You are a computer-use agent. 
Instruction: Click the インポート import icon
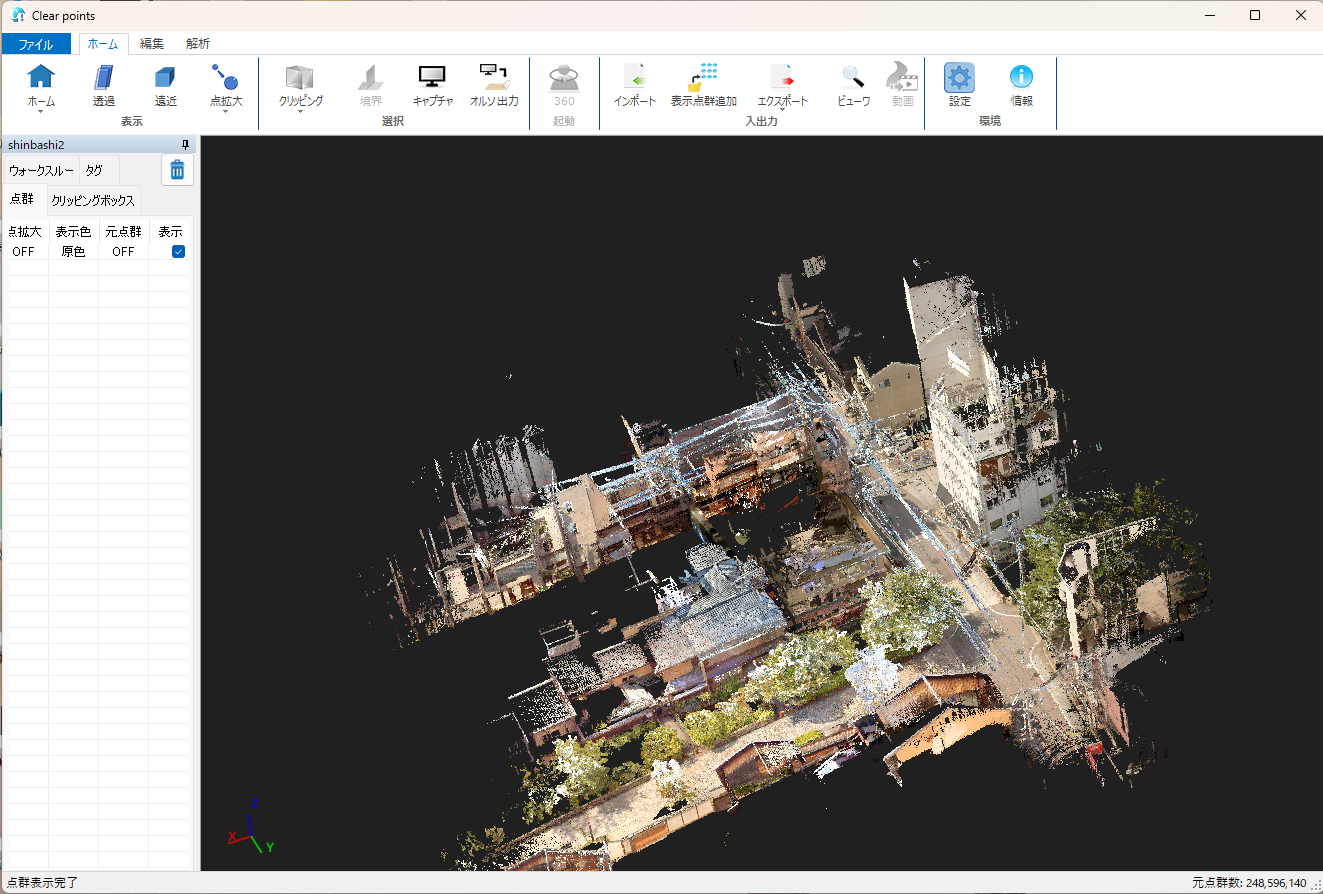(634, 78)
